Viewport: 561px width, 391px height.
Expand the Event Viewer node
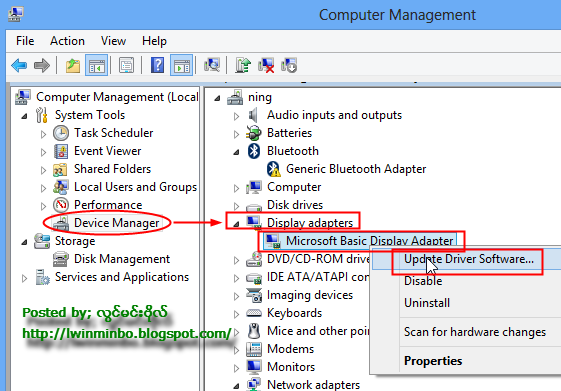43,152
